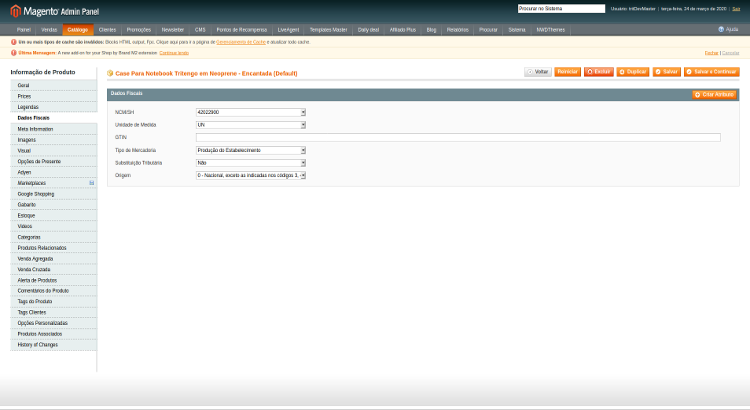Open the Painel menu
750x410 pixels.
point(23,30)
